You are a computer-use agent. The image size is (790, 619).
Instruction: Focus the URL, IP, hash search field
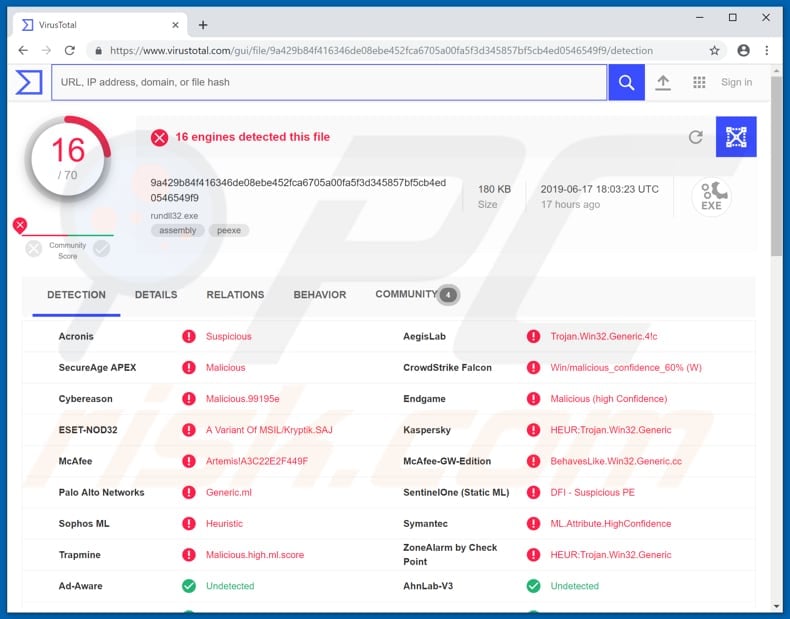[x=329, y=82]
